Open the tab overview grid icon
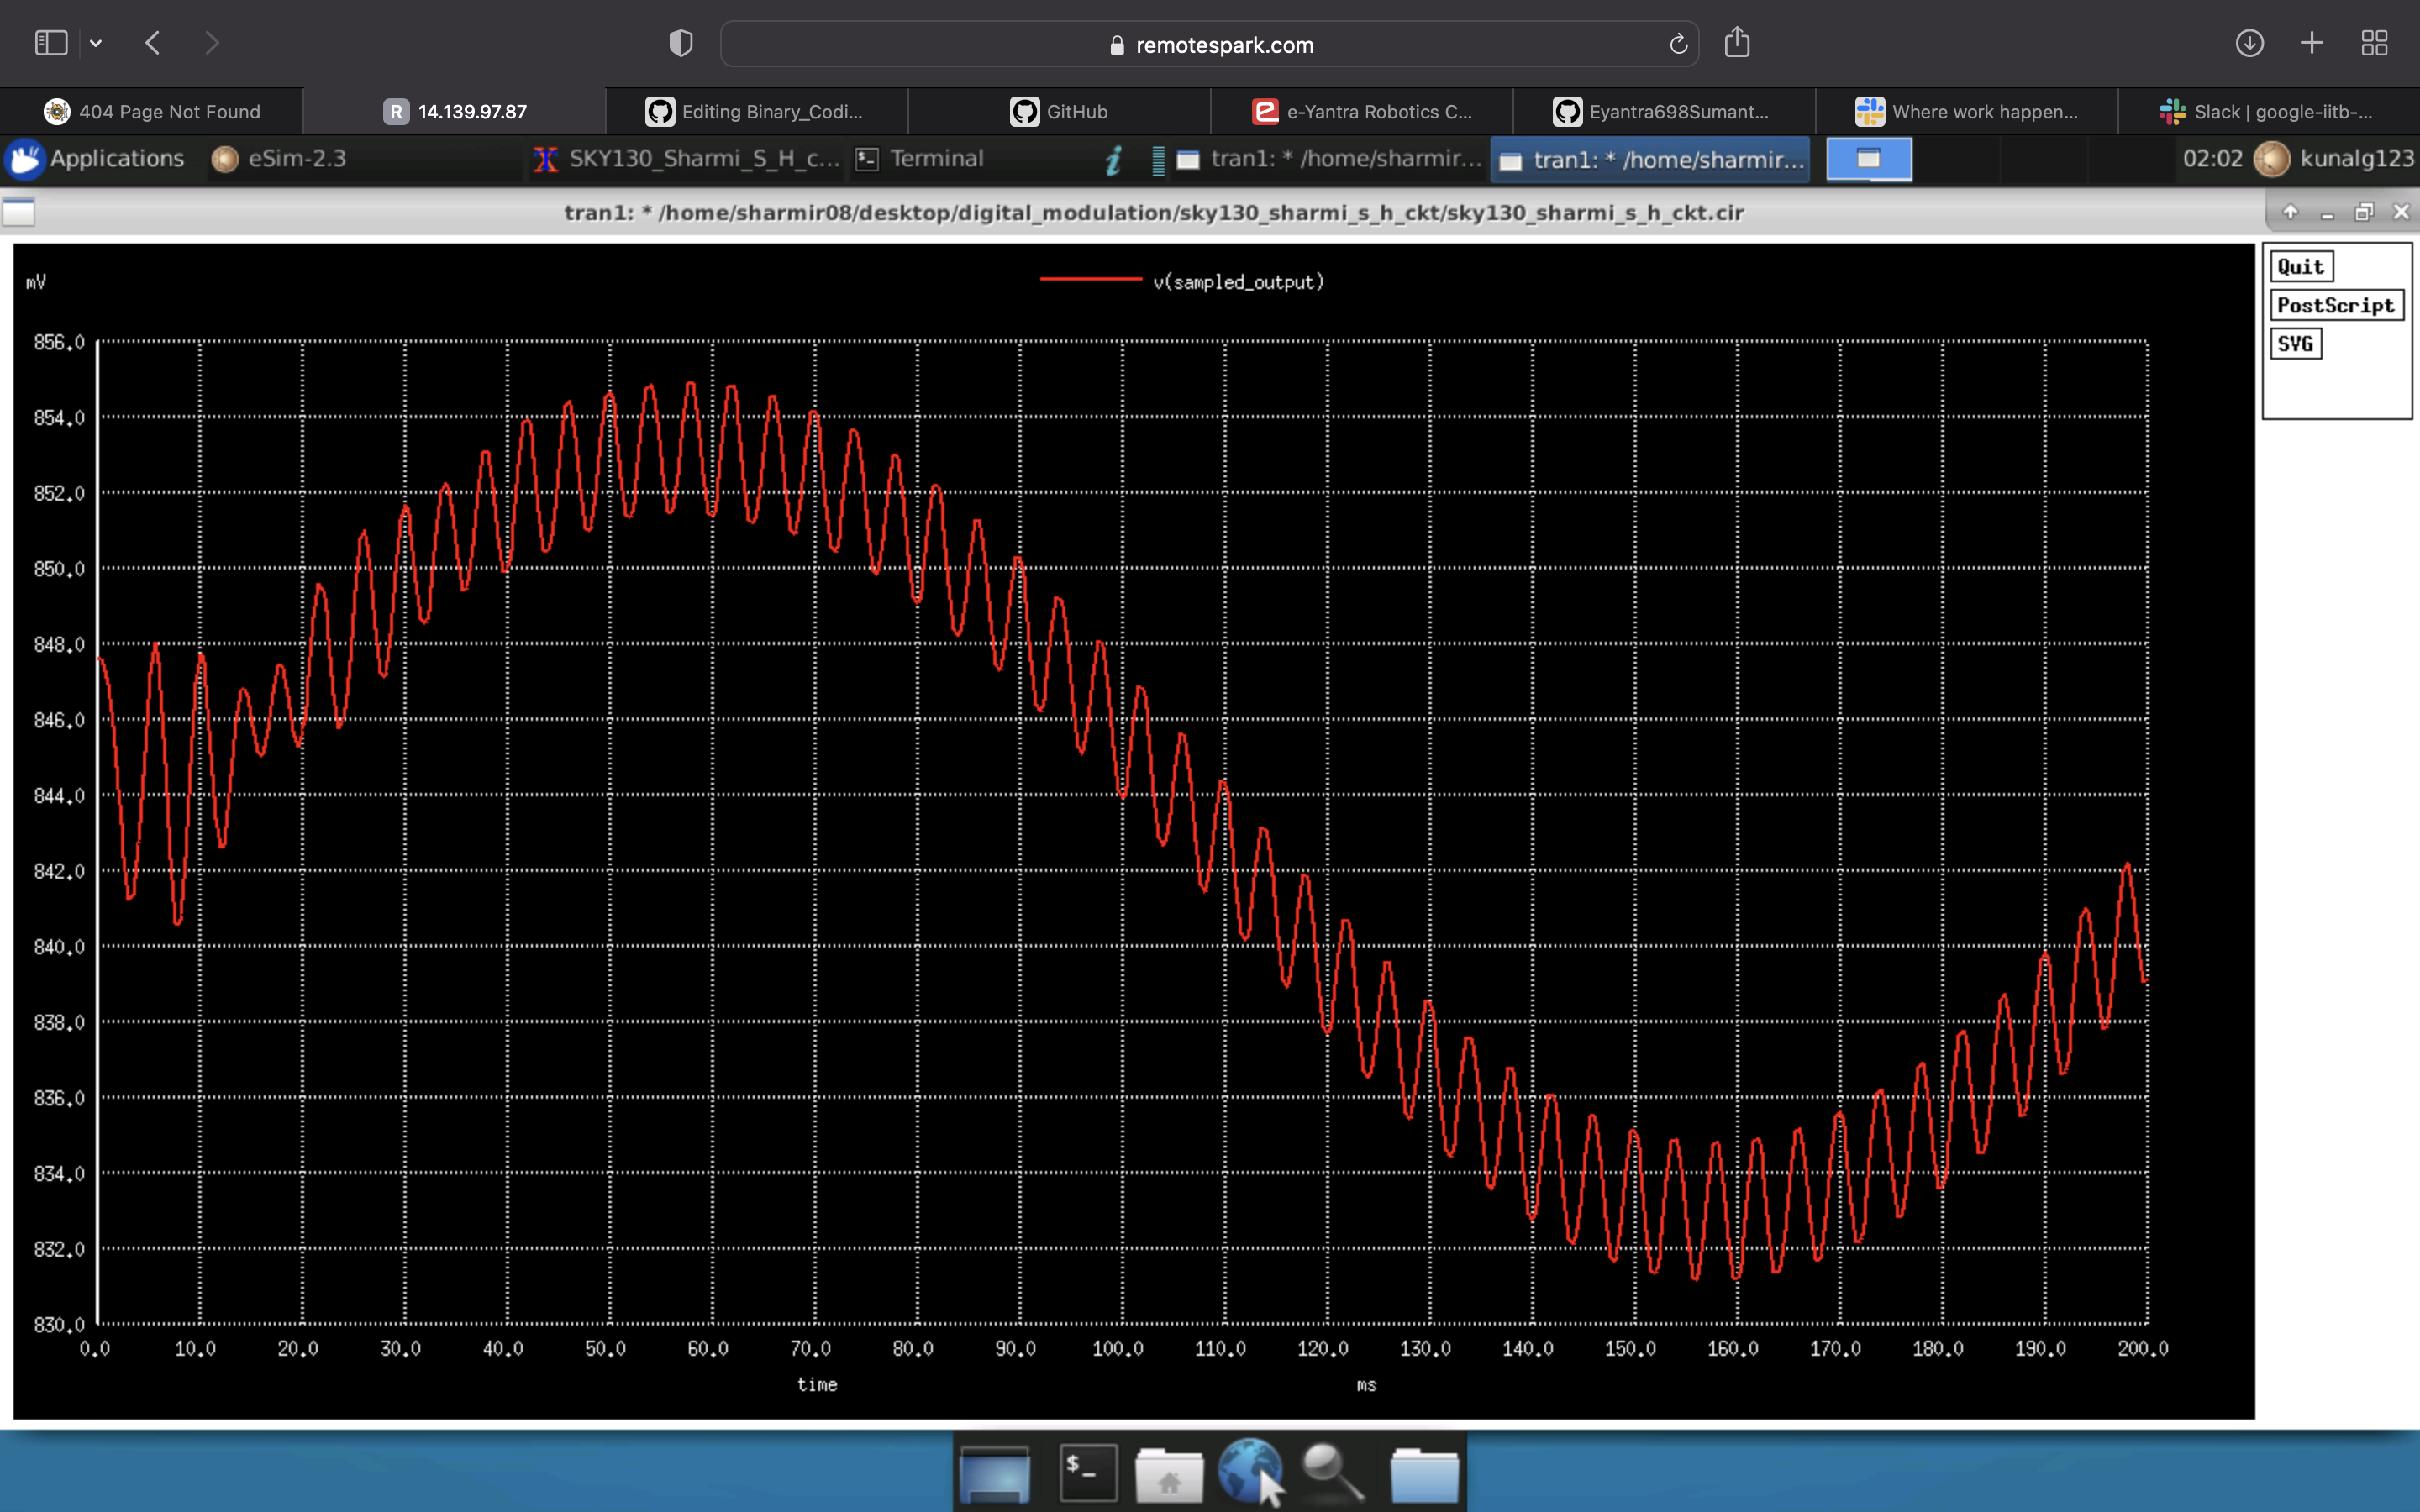 click(x=2375, y=43)
